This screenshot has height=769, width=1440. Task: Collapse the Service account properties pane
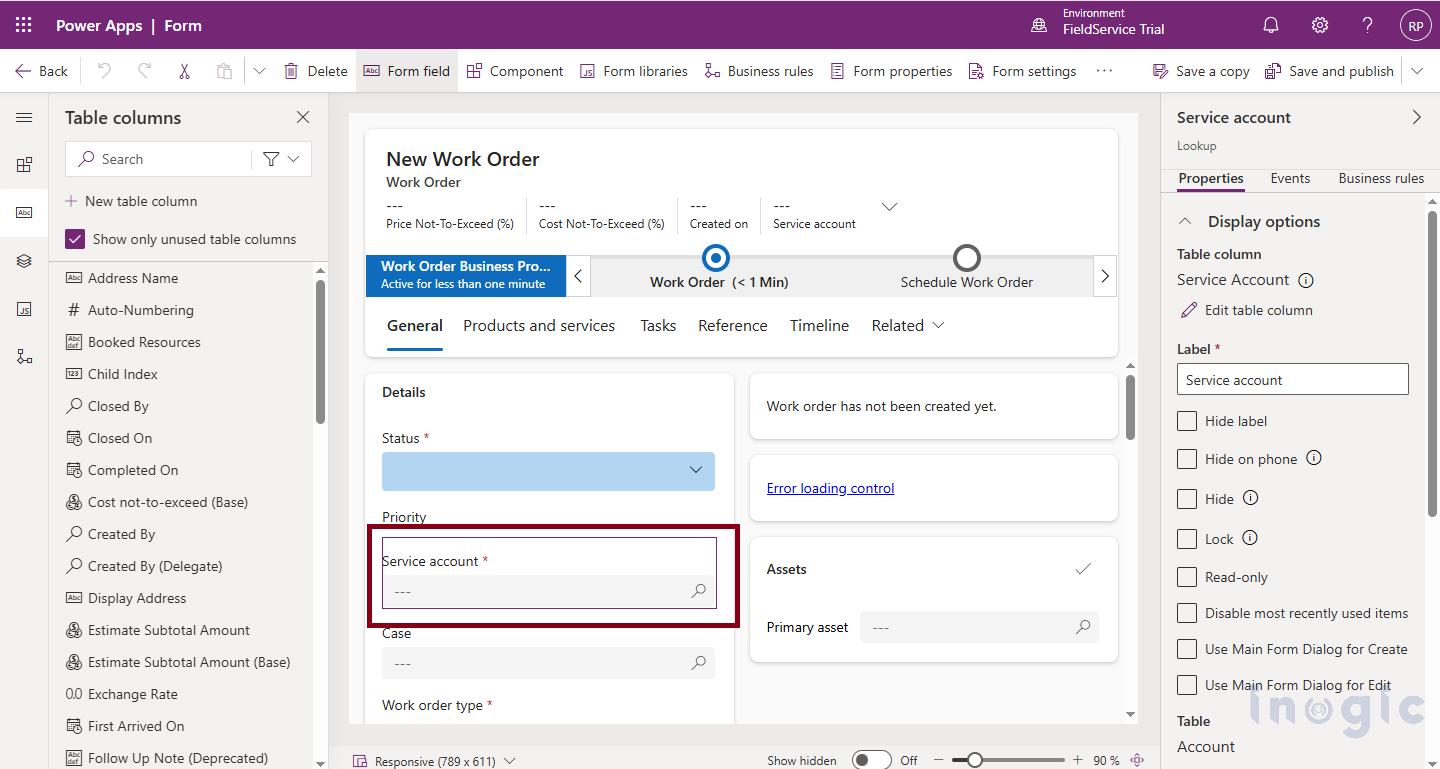click(x=1416, y=117)
